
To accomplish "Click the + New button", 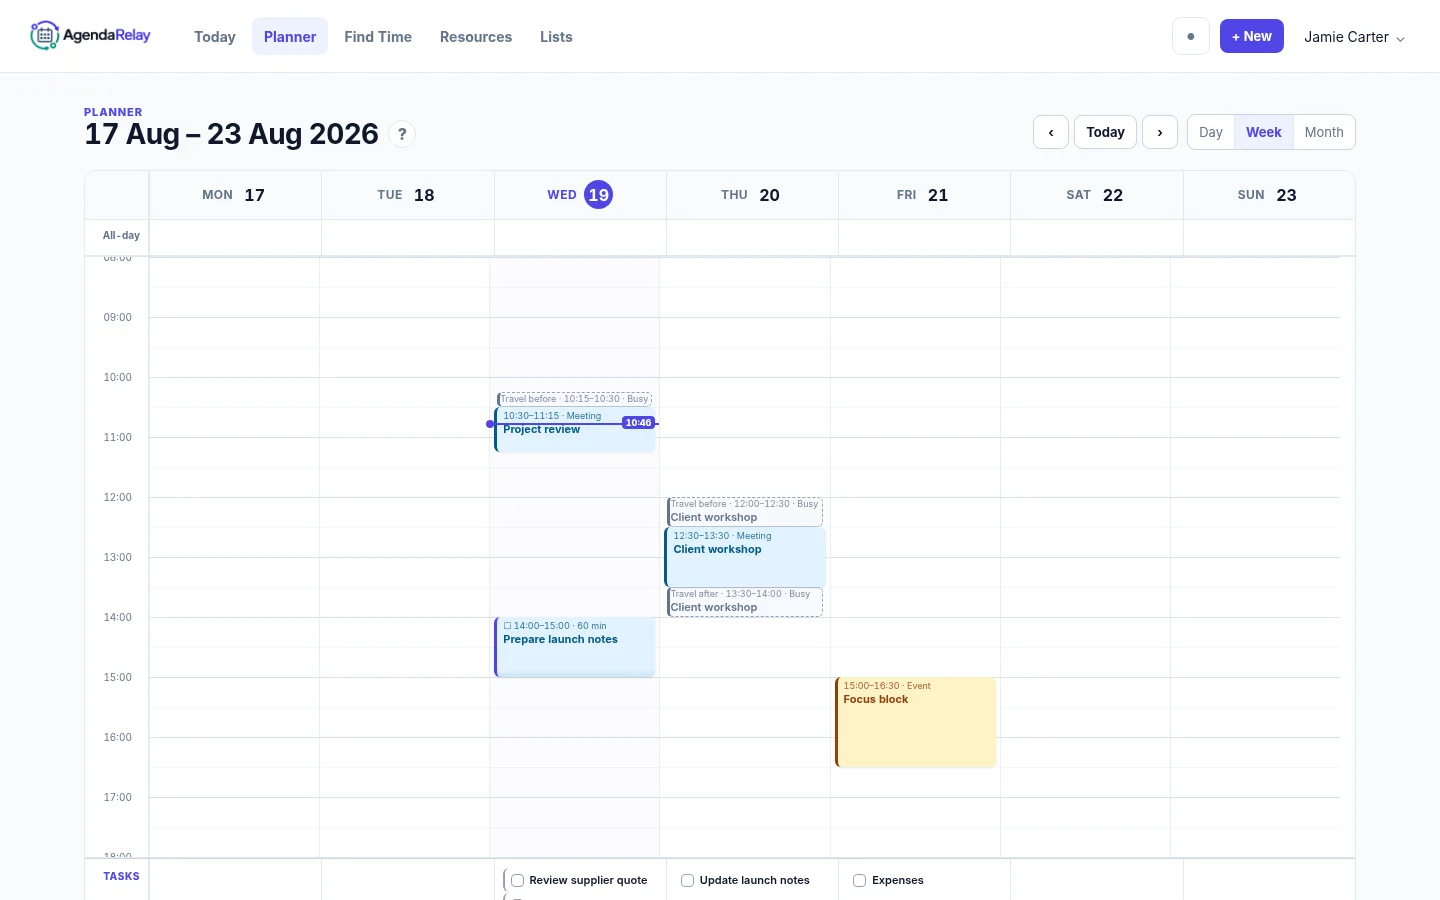I will pos(1252,36).
